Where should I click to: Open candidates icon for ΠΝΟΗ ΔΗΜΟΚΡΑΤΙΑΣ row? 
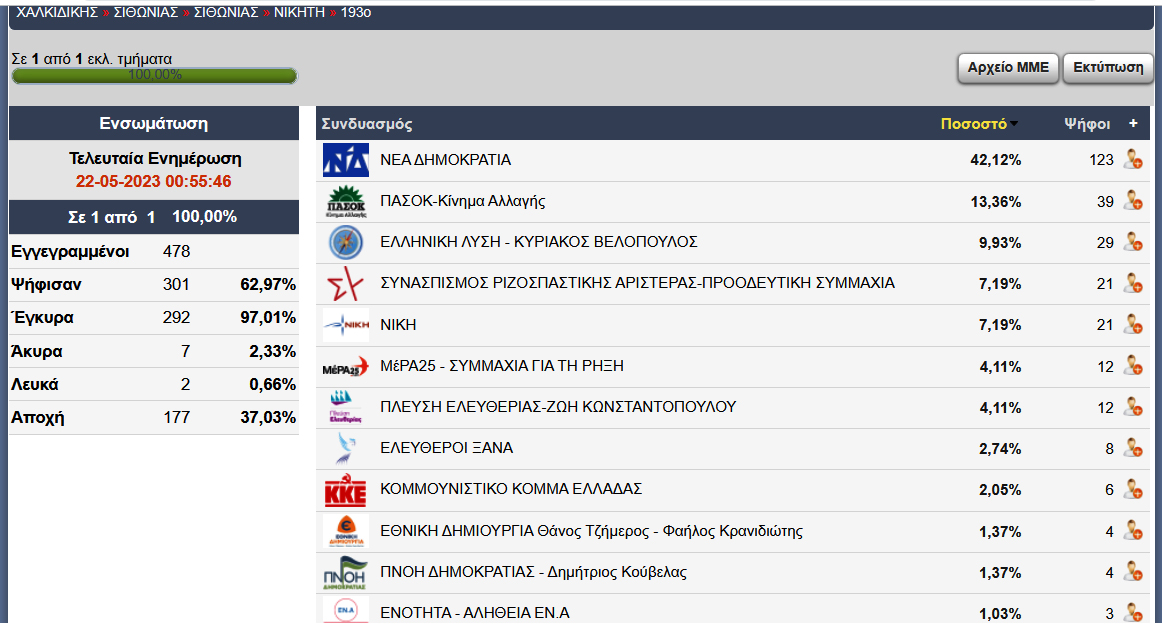pos(1132,572)
